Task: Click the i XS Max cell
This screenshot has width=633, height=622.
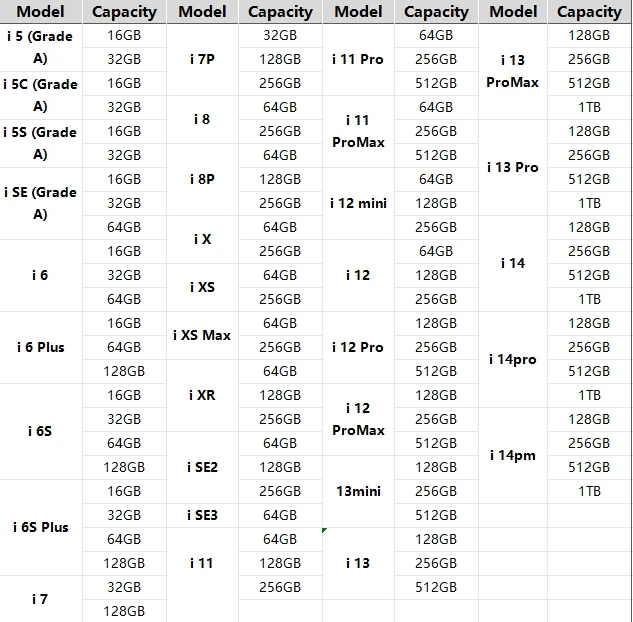Action: point(202,335)
